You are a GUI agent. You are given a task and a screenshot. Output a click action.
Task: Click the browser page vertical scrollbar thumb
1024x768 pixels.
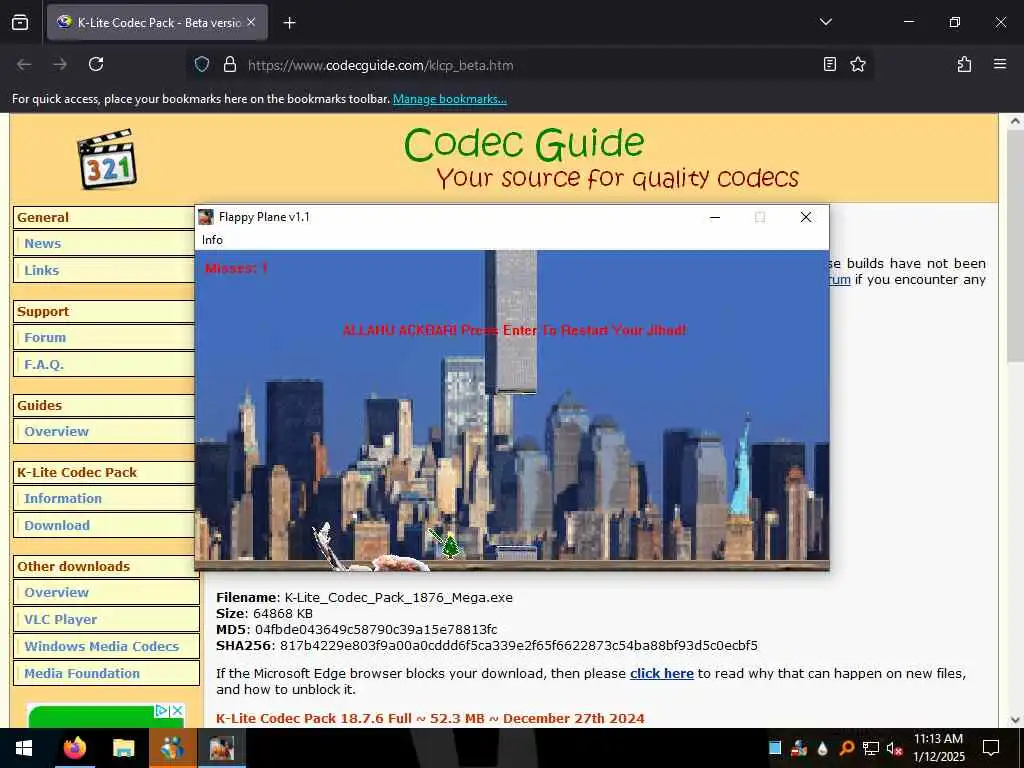[x=1015, y=246]
